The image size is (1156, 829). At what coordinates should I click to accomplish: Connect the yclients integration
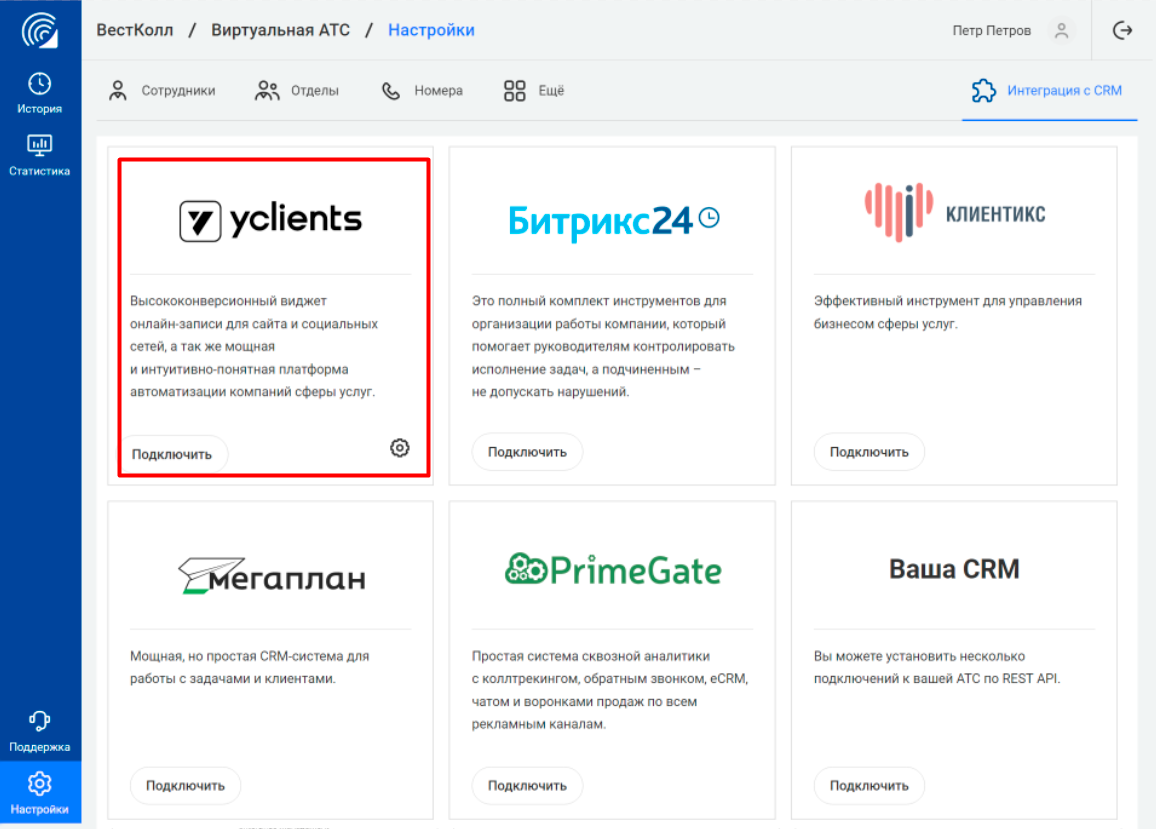[x=172, y=454]
